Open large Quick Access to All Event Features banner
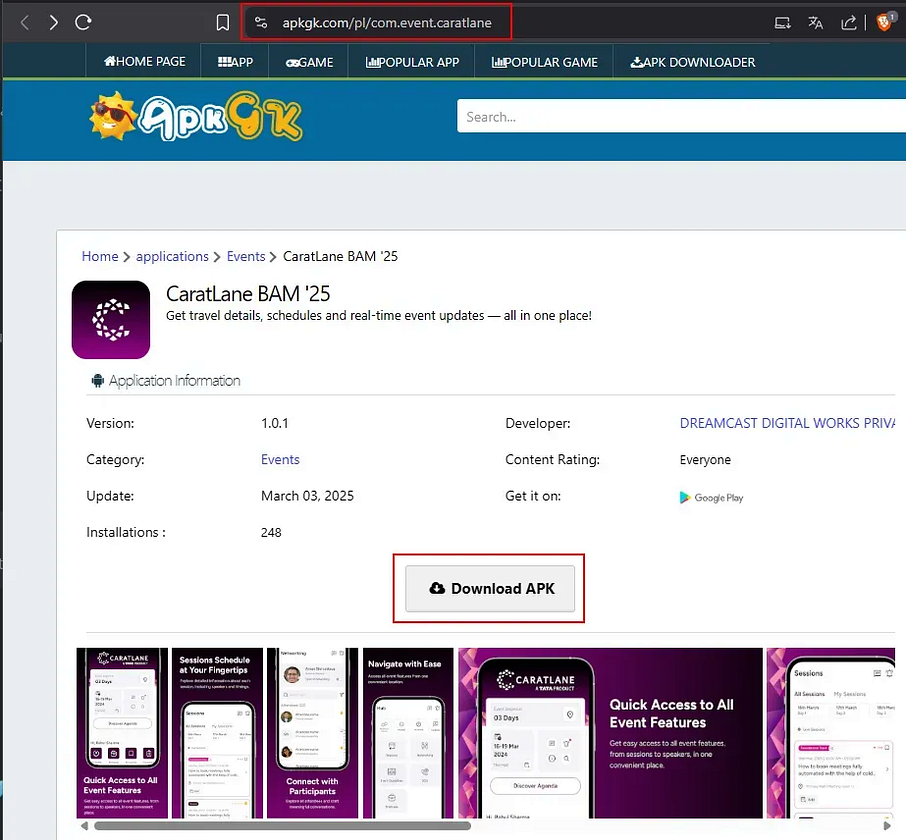Screen dimensions: 906x840 (x=610, y=733)
